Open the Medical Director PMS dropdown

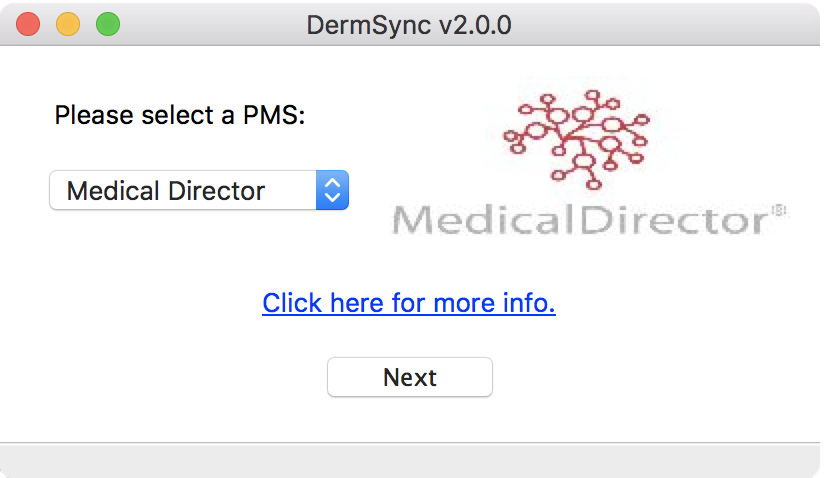[x=199, y=190]
